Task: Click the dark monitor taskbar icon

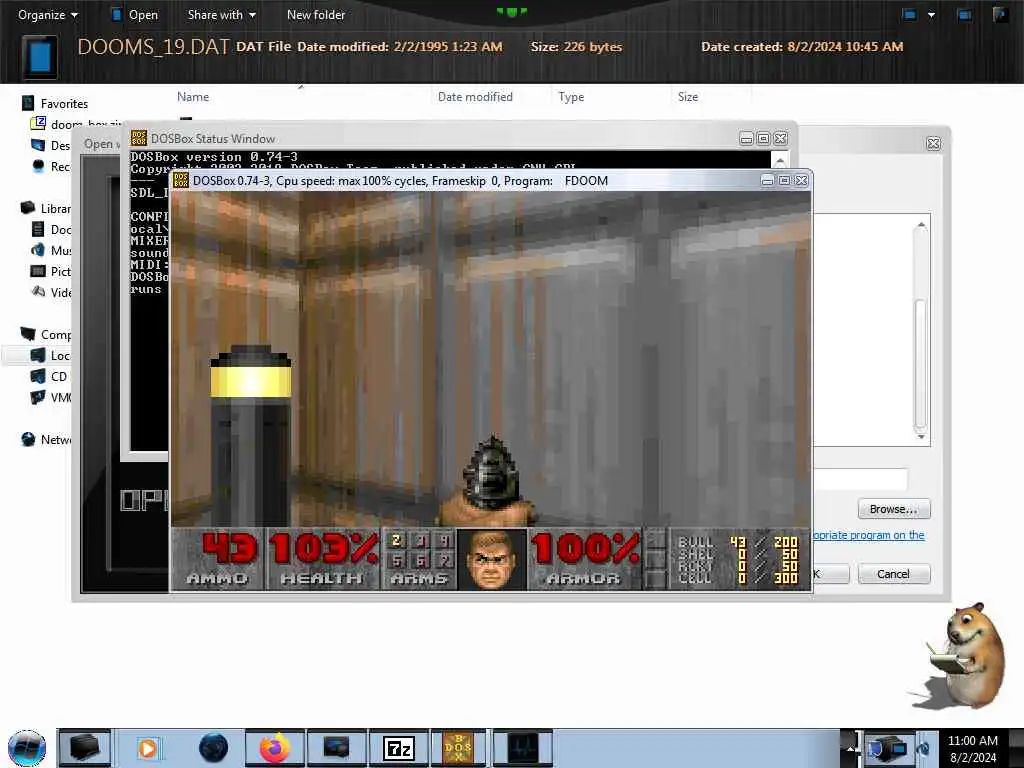Action: click(x=336, y=748)
